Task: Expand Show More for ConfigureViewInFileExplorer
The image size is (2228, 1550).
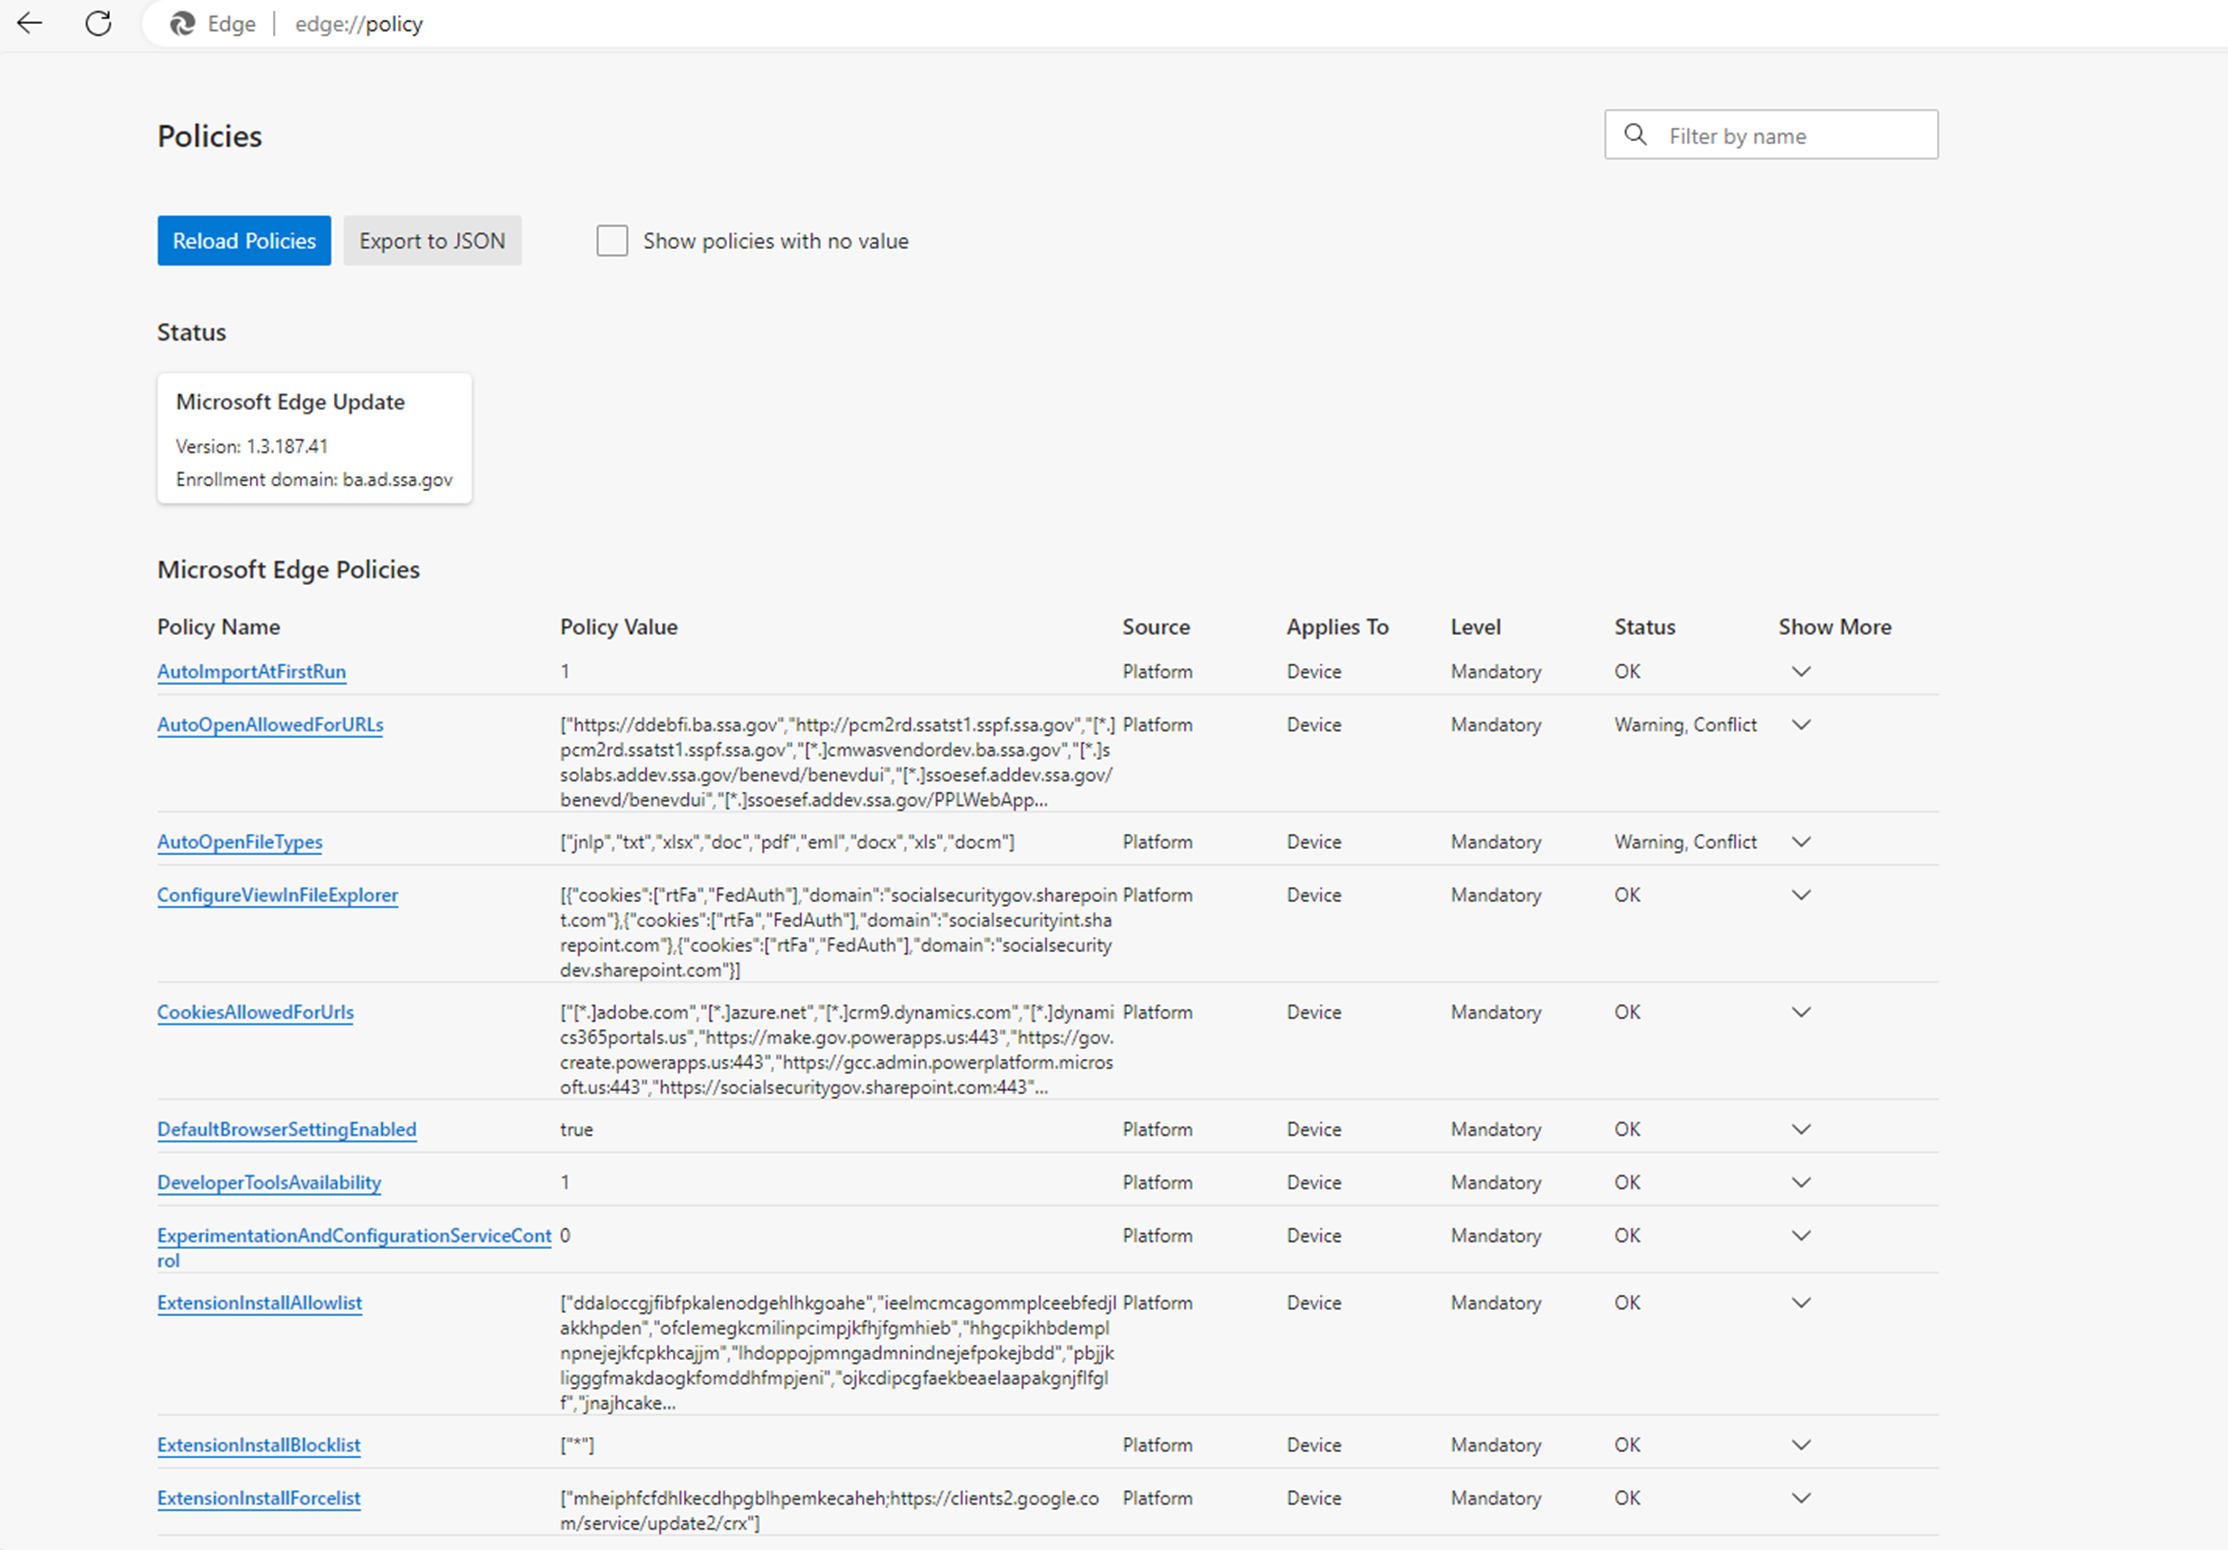Action: click(x=1801, y=894)
